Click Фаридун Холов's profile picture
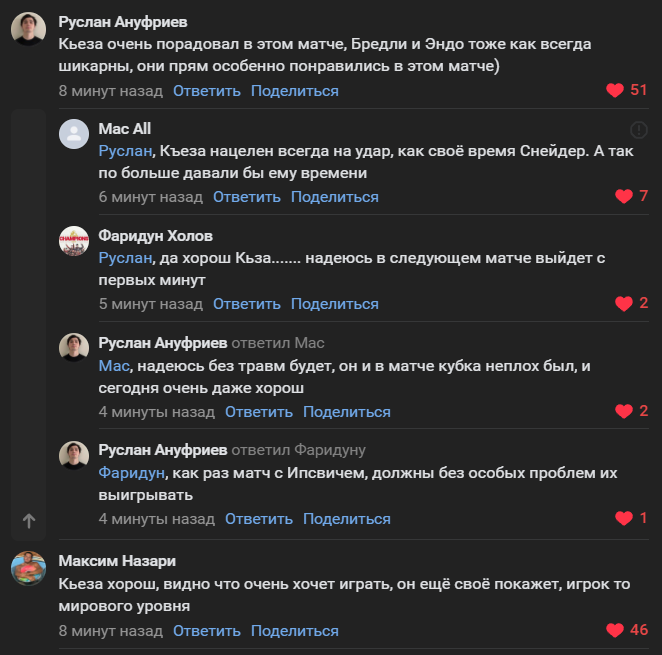 (x=74, y=241)
